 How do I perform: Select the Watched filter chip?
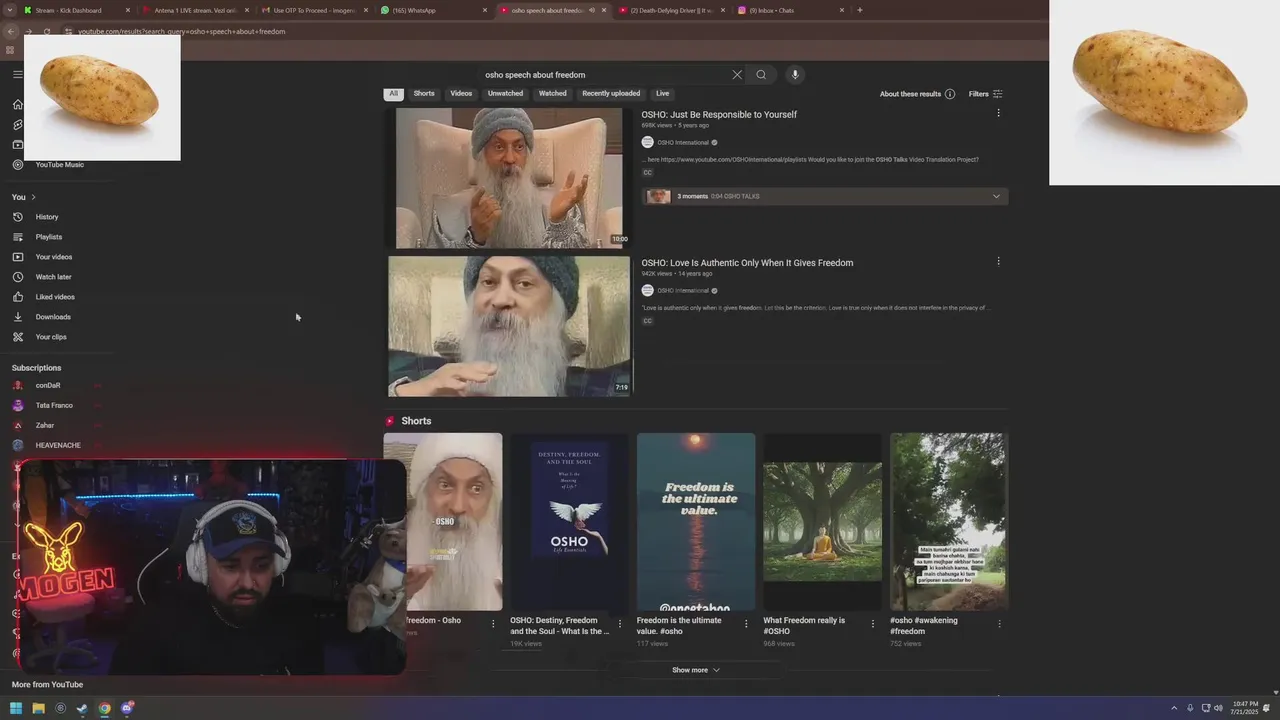click(x=553, y=94)
